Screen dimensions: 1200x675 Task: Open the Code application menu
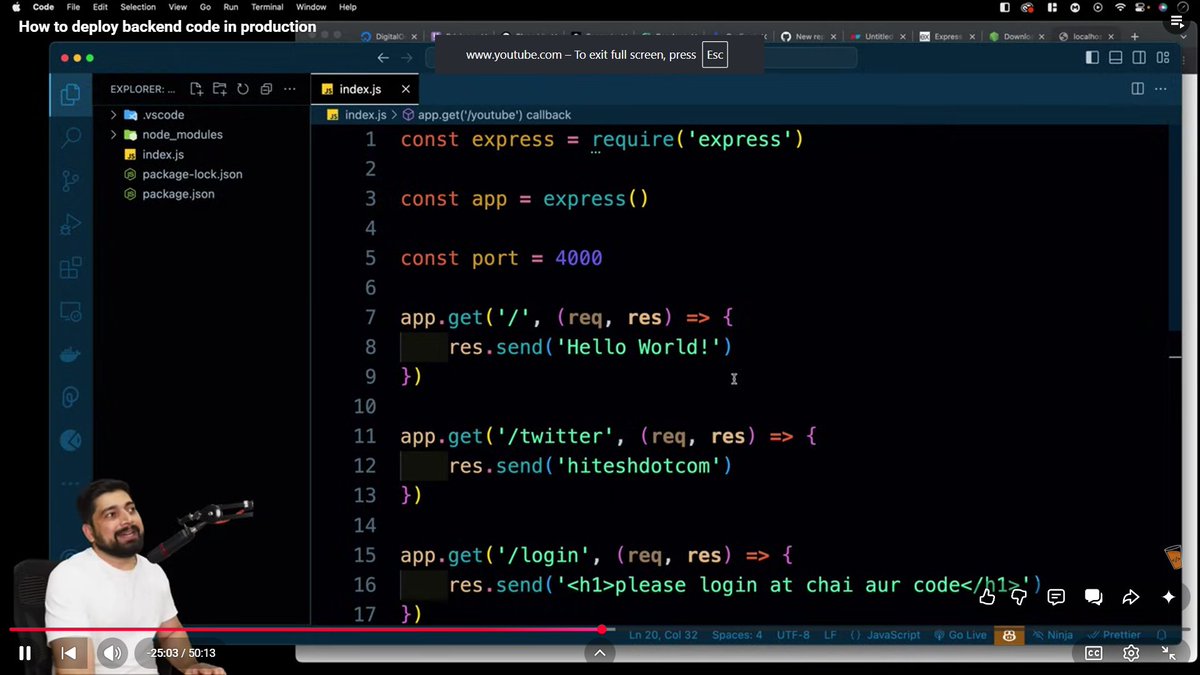click(43, 7)
